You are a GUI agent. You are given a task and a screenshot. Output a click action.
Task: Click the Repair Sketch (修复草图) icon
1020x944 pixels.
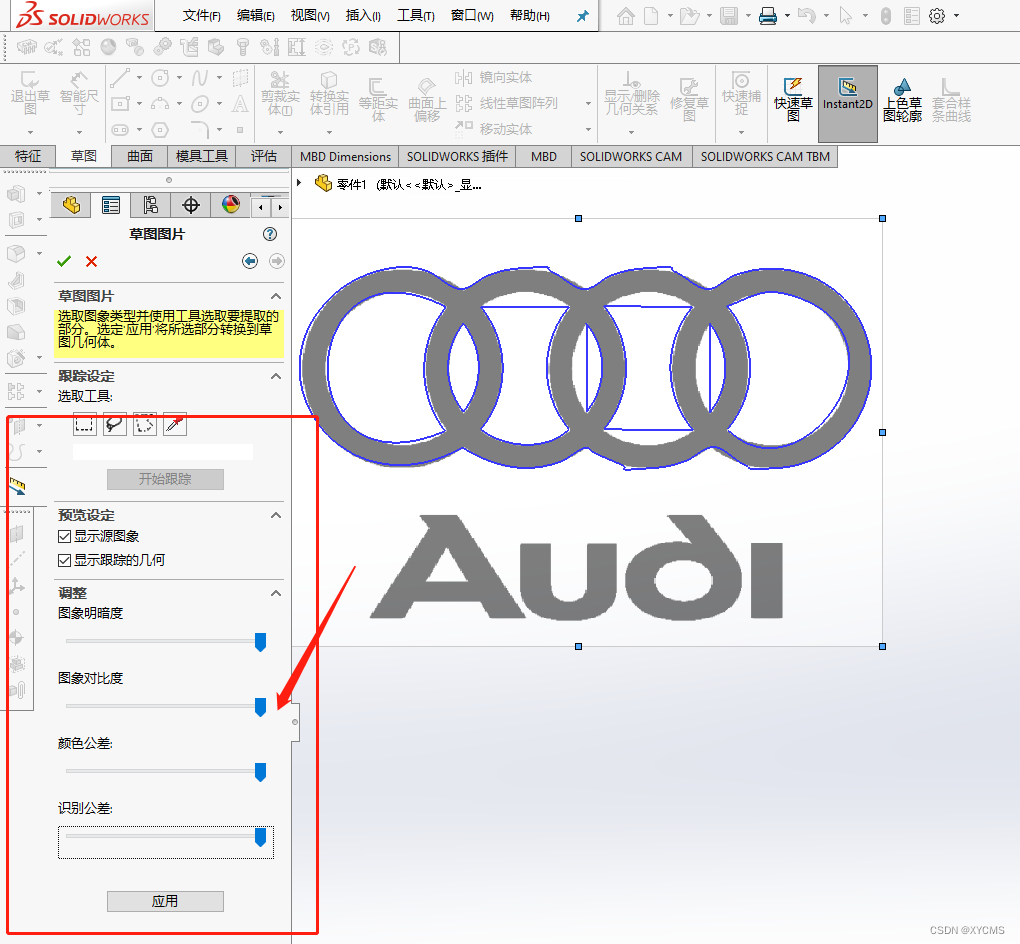pyautogui.click(x=689, y=99)
